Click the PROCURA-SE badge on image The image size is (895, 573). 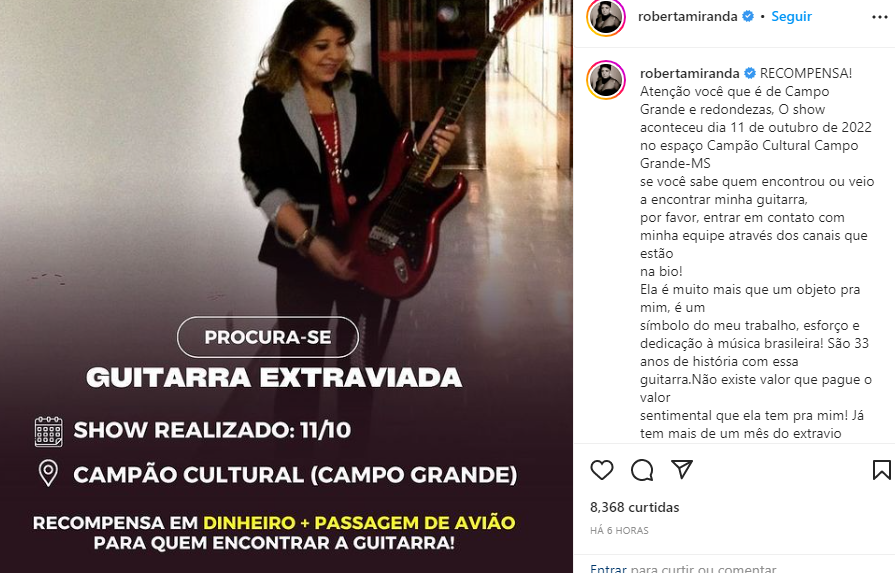pos(268,337)
